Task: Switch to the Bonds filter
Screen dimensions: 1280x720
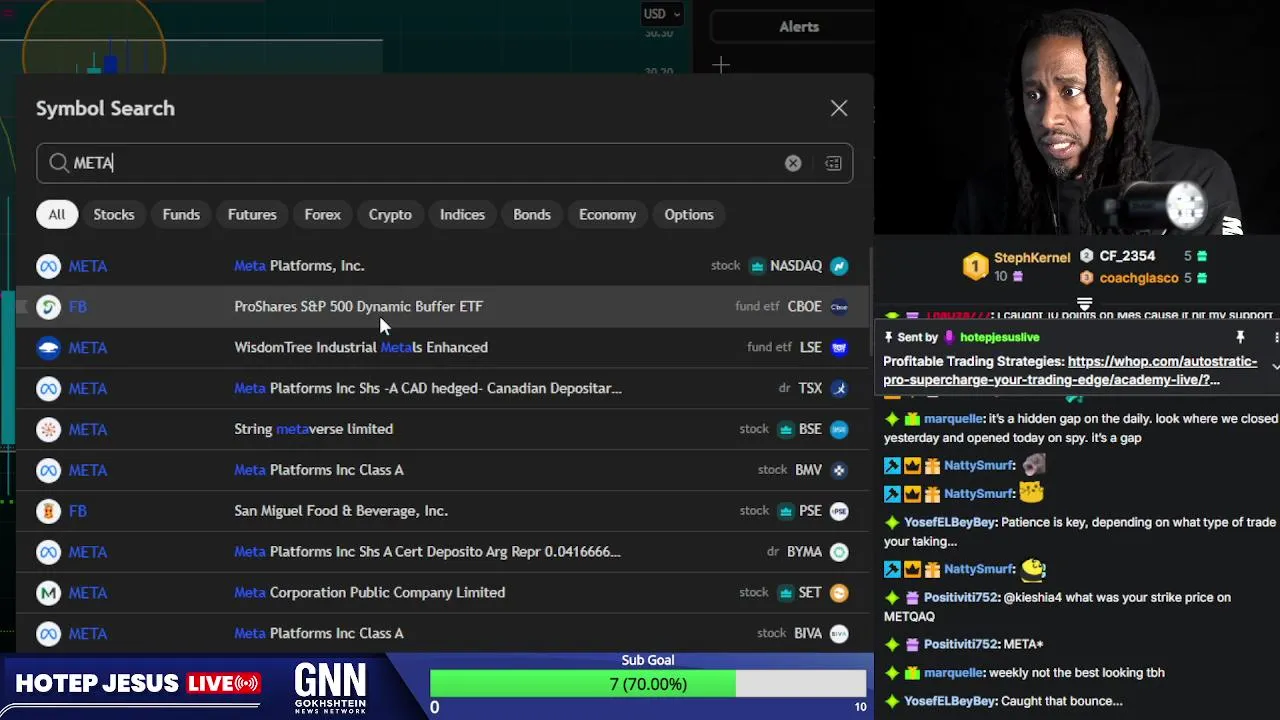Action: pyautogui.click(x=532, y=214)
